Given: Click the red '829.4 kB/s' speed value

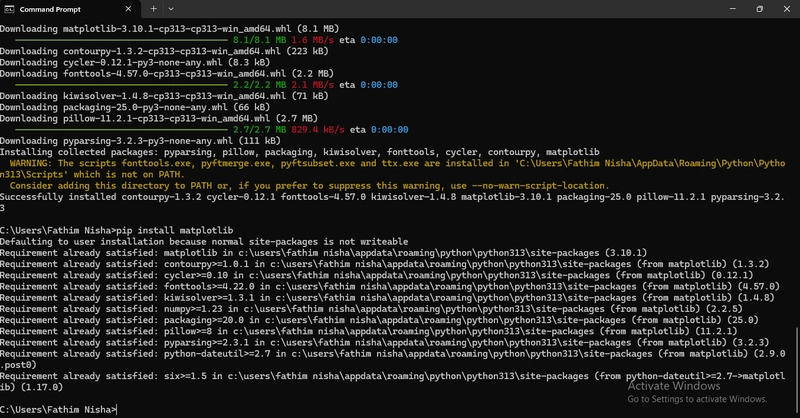Looking at the screenshot, I should tap(318, 130).
